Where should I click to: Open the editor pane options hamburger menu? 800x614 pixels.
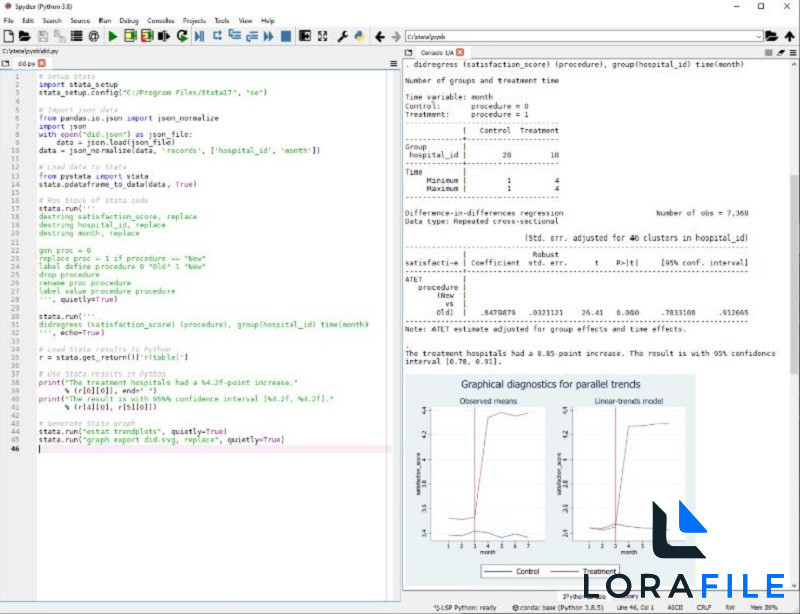coord(393,64)
